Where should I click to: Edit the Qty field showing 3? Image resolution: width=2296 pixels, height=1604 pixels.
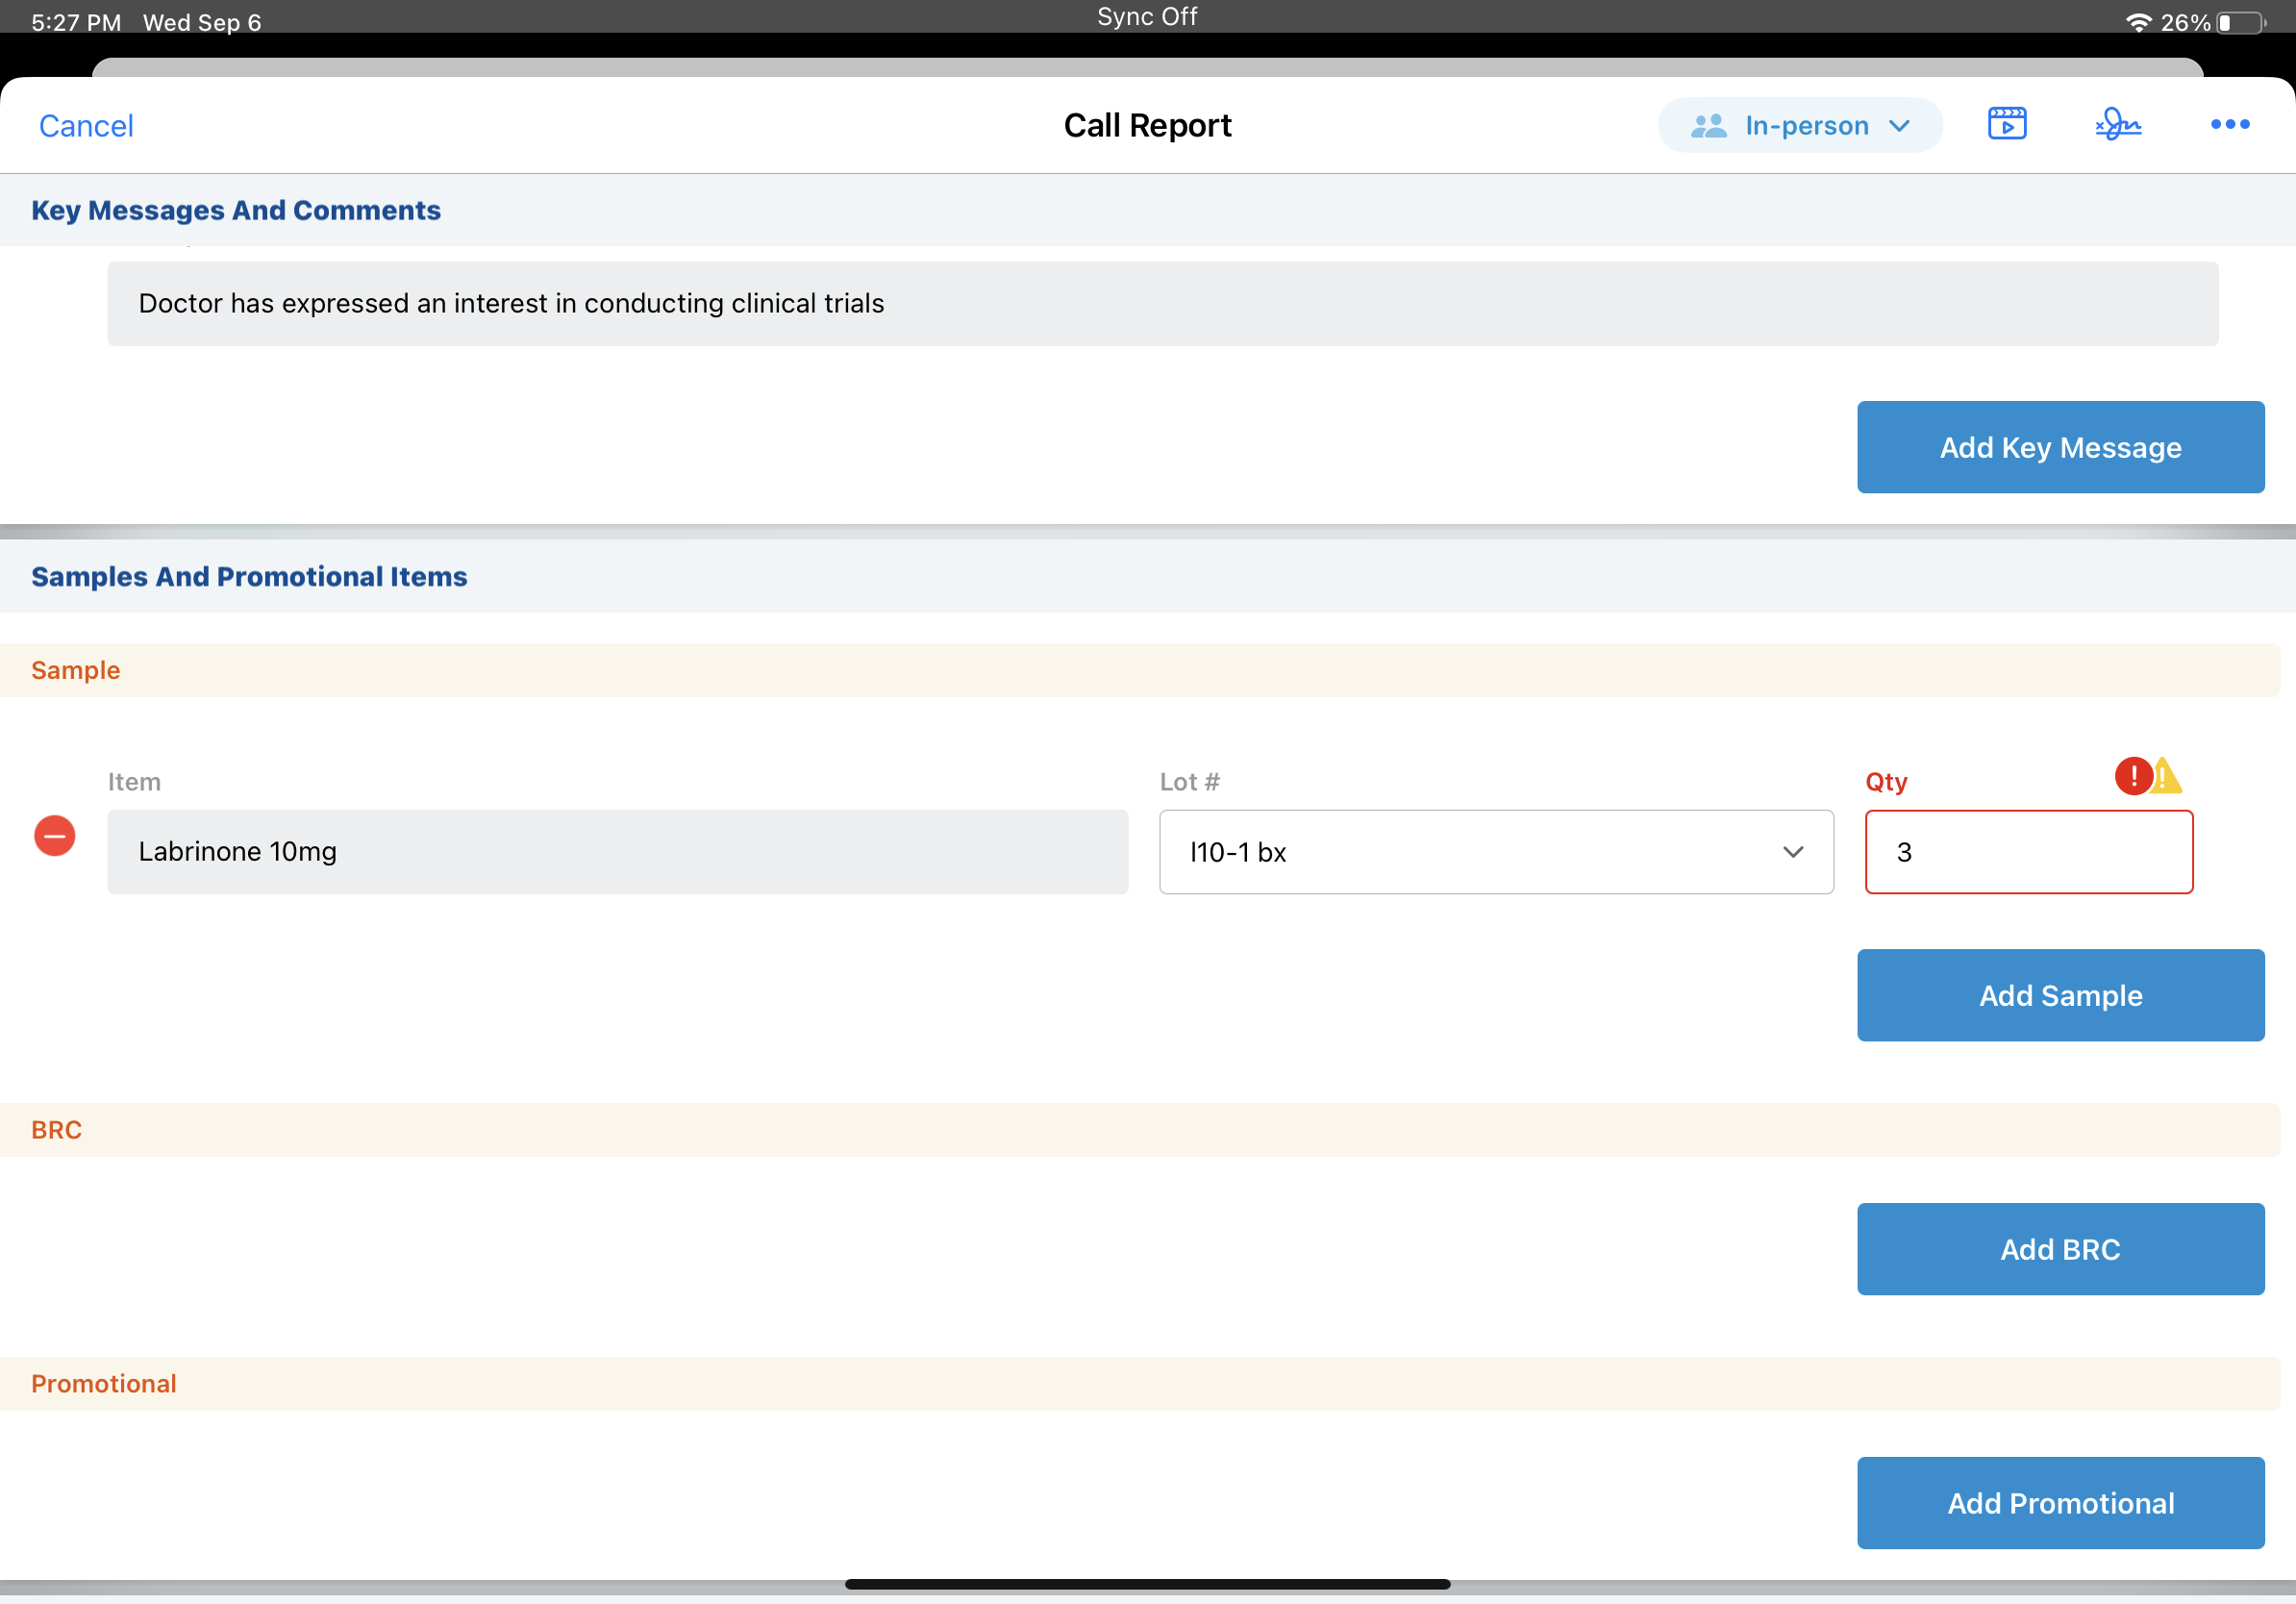click(2028, 852)
